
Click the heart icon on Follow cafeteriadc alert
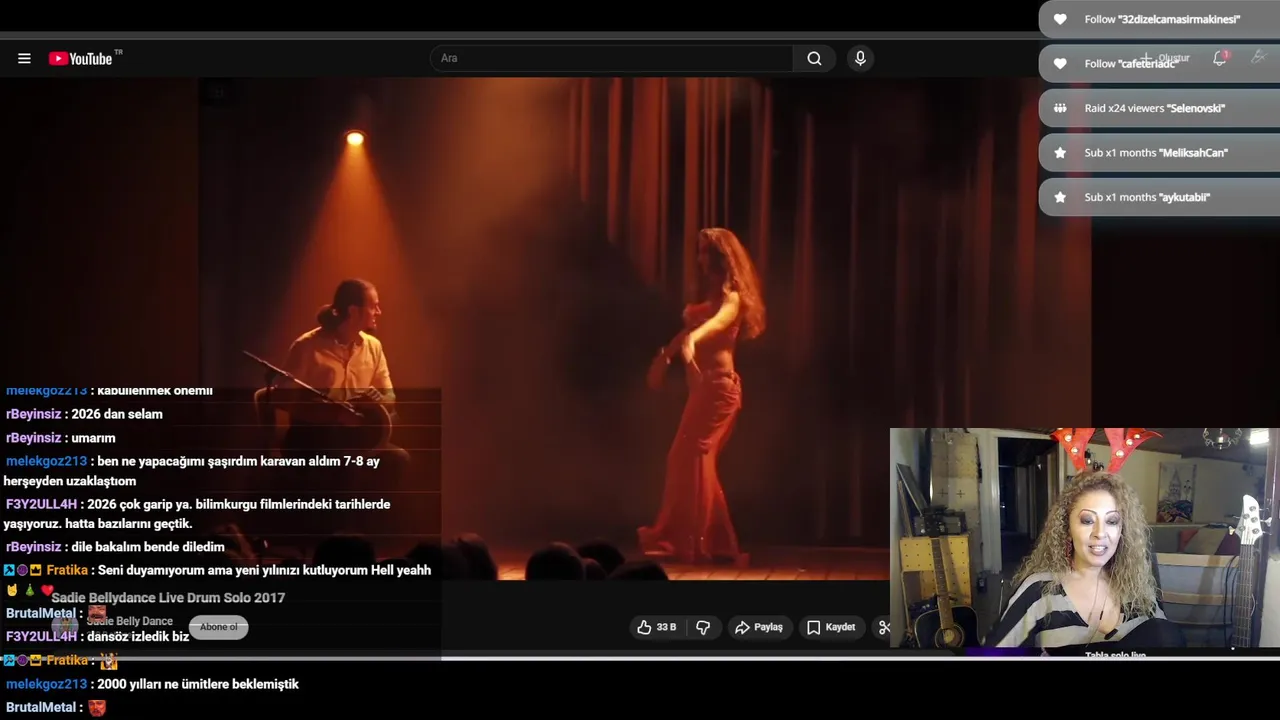pyautogui.click(x=1060, y=63)
